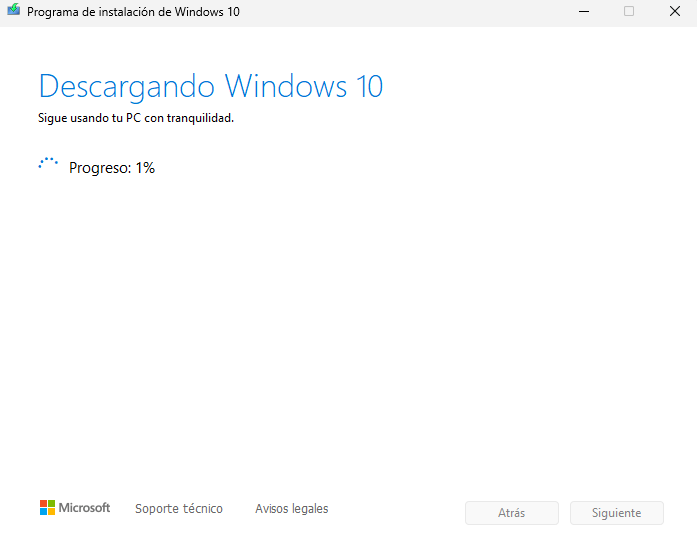The image size is (697, 545).
Task: Click the empty title bar area
Action: 400,12
